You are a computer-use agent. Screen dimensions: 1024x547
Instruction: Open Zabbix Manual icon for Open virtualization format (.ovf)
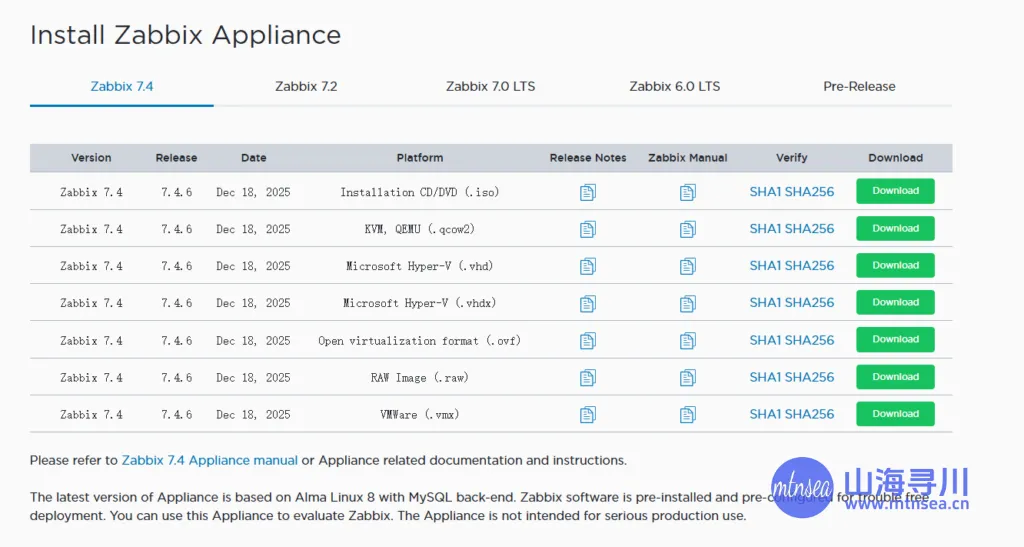[x=688, y=341]
